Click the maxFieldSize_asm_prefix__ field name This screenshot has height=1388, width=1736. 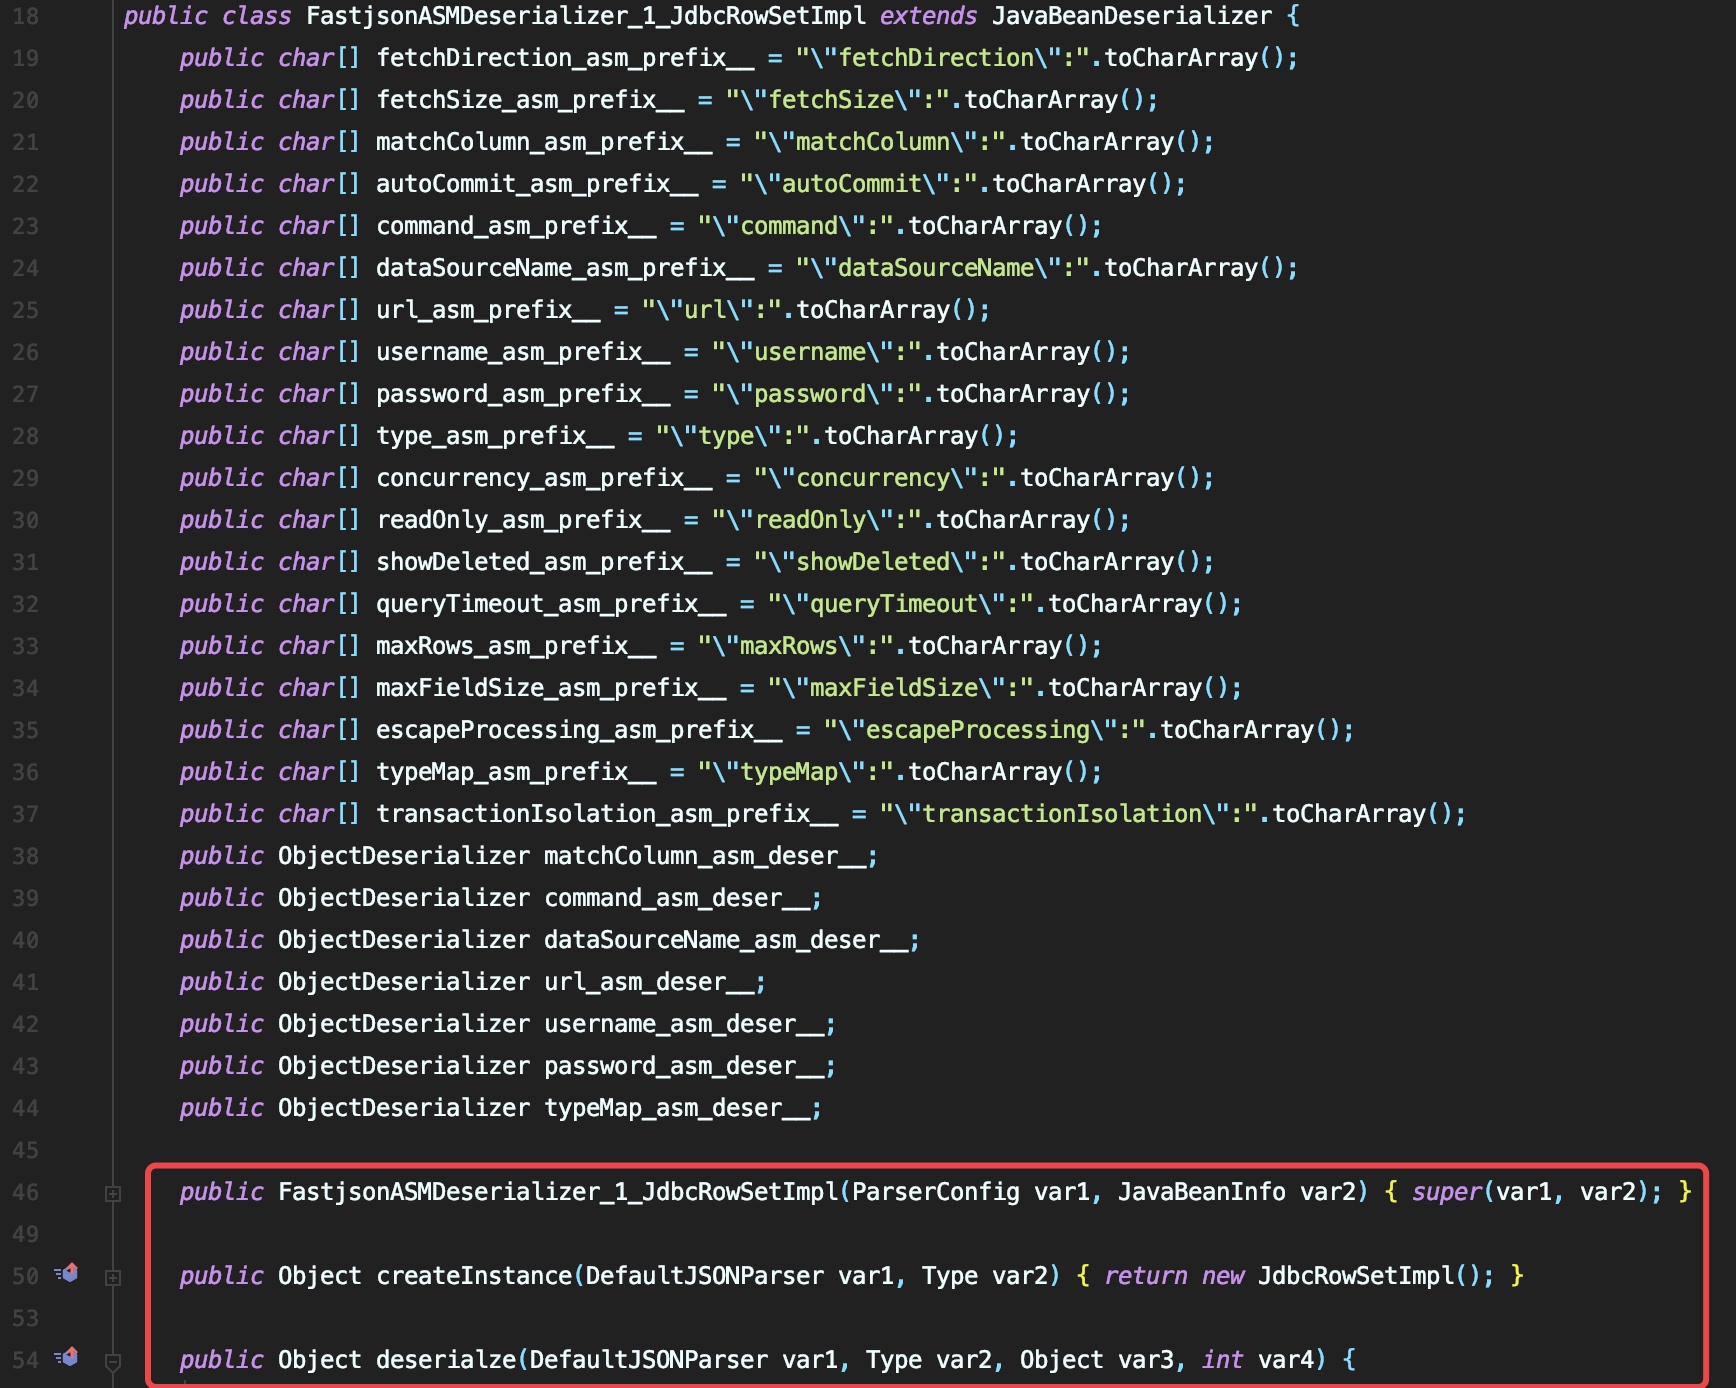click(551, 688)
